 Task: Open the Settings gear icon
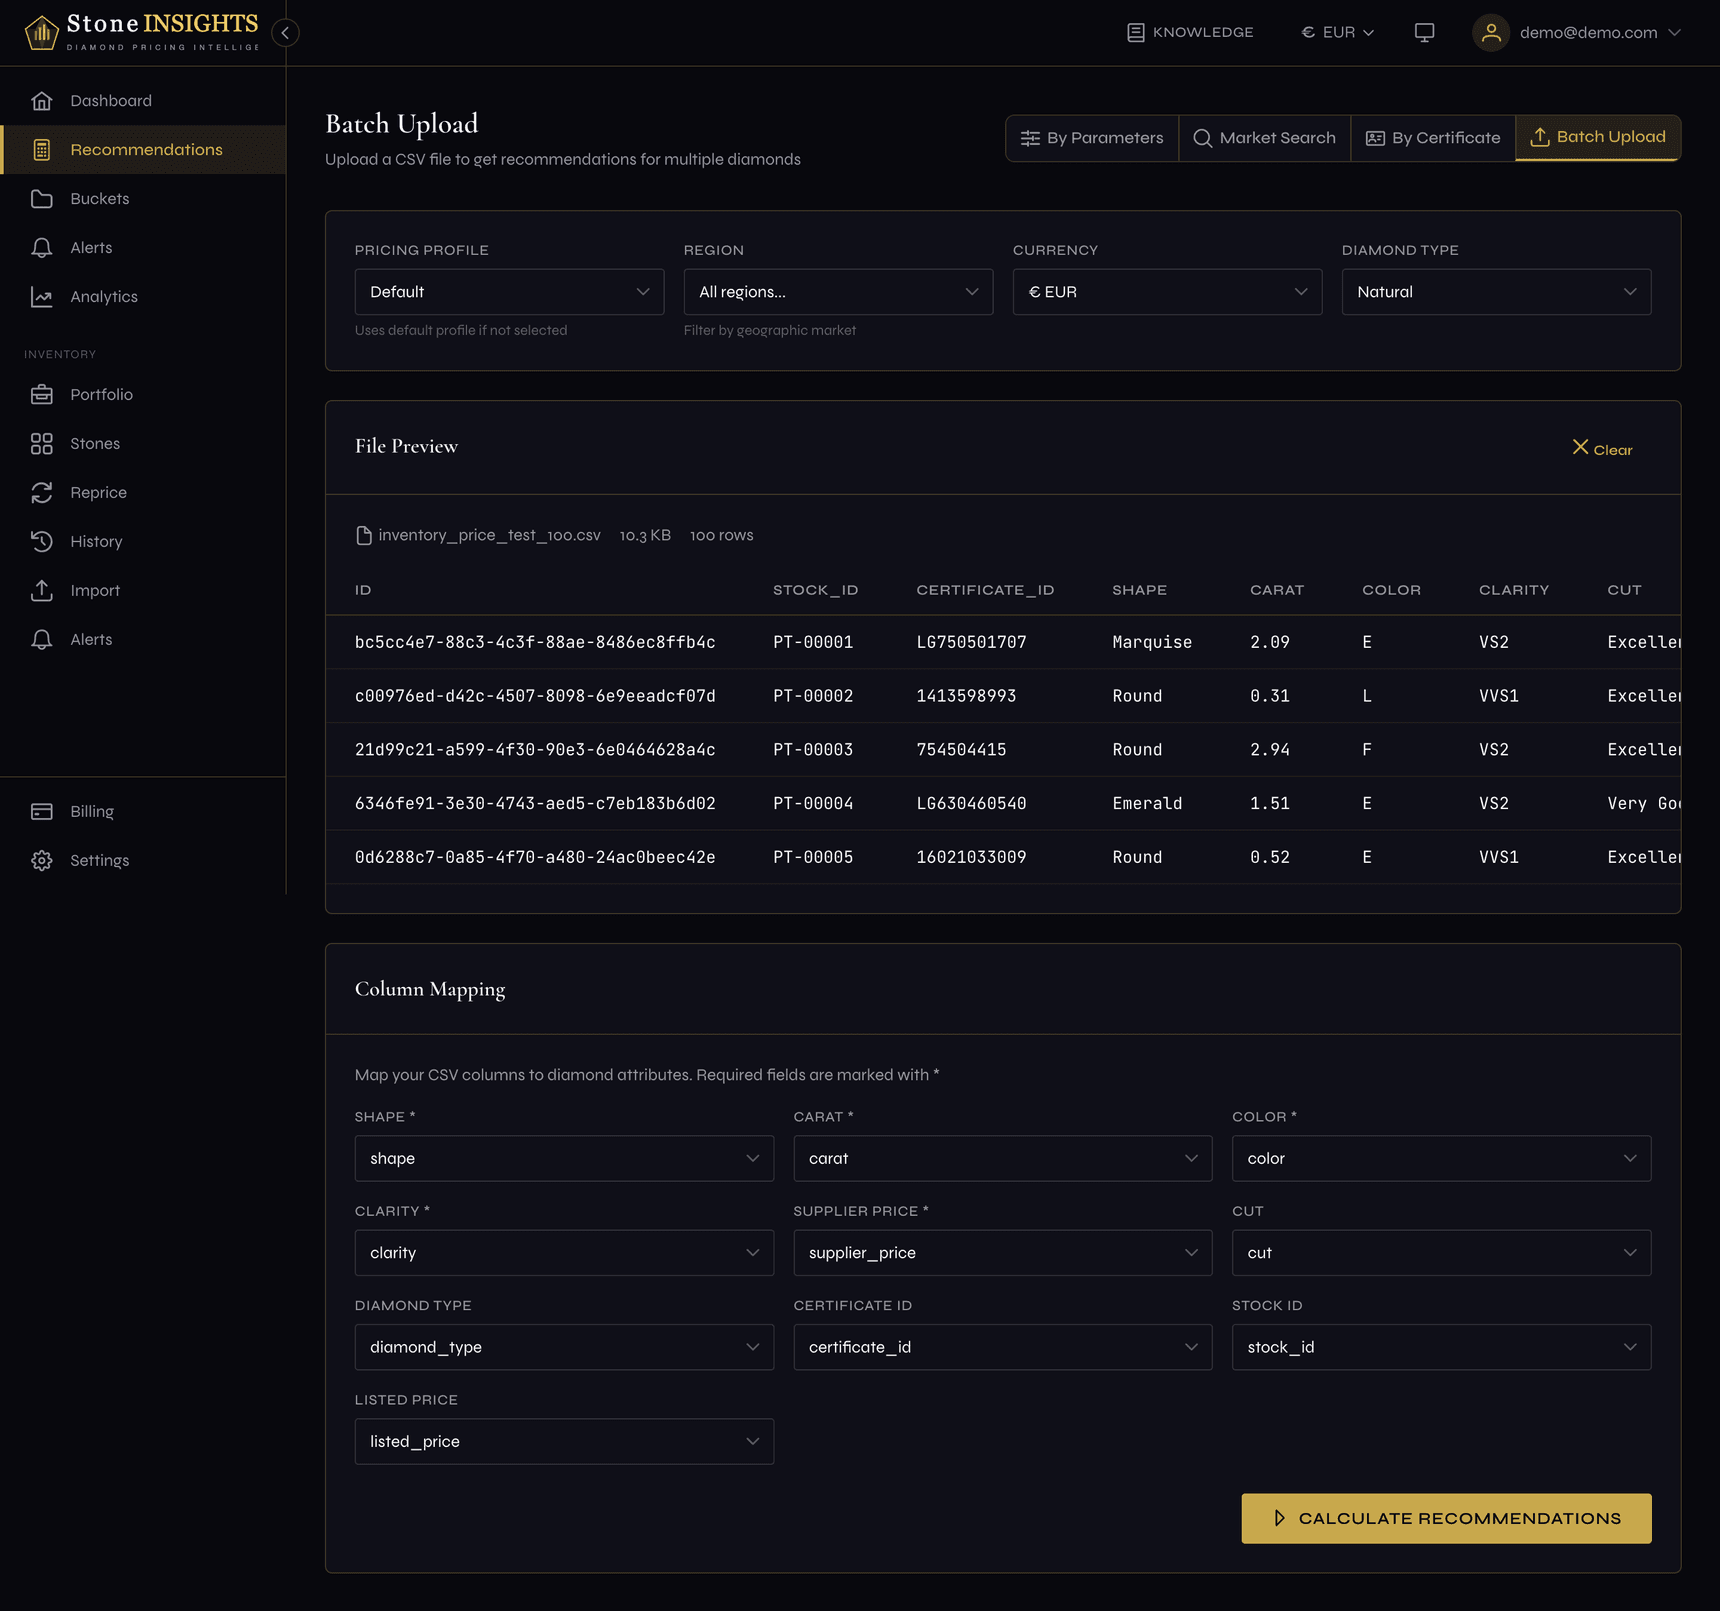[42, 861]
